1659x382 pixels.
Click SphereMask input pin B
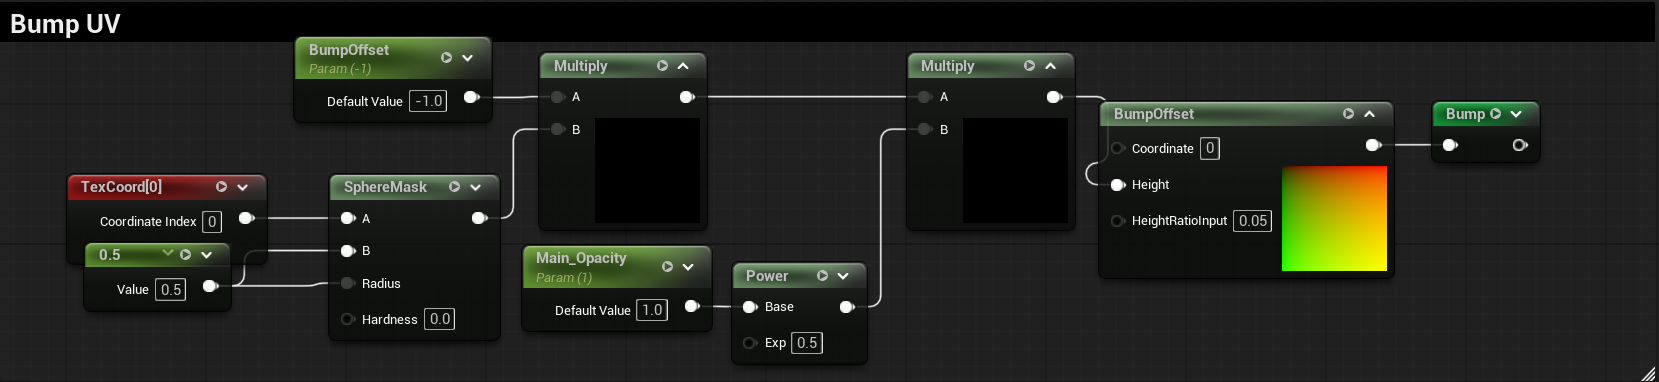(348, 251)
